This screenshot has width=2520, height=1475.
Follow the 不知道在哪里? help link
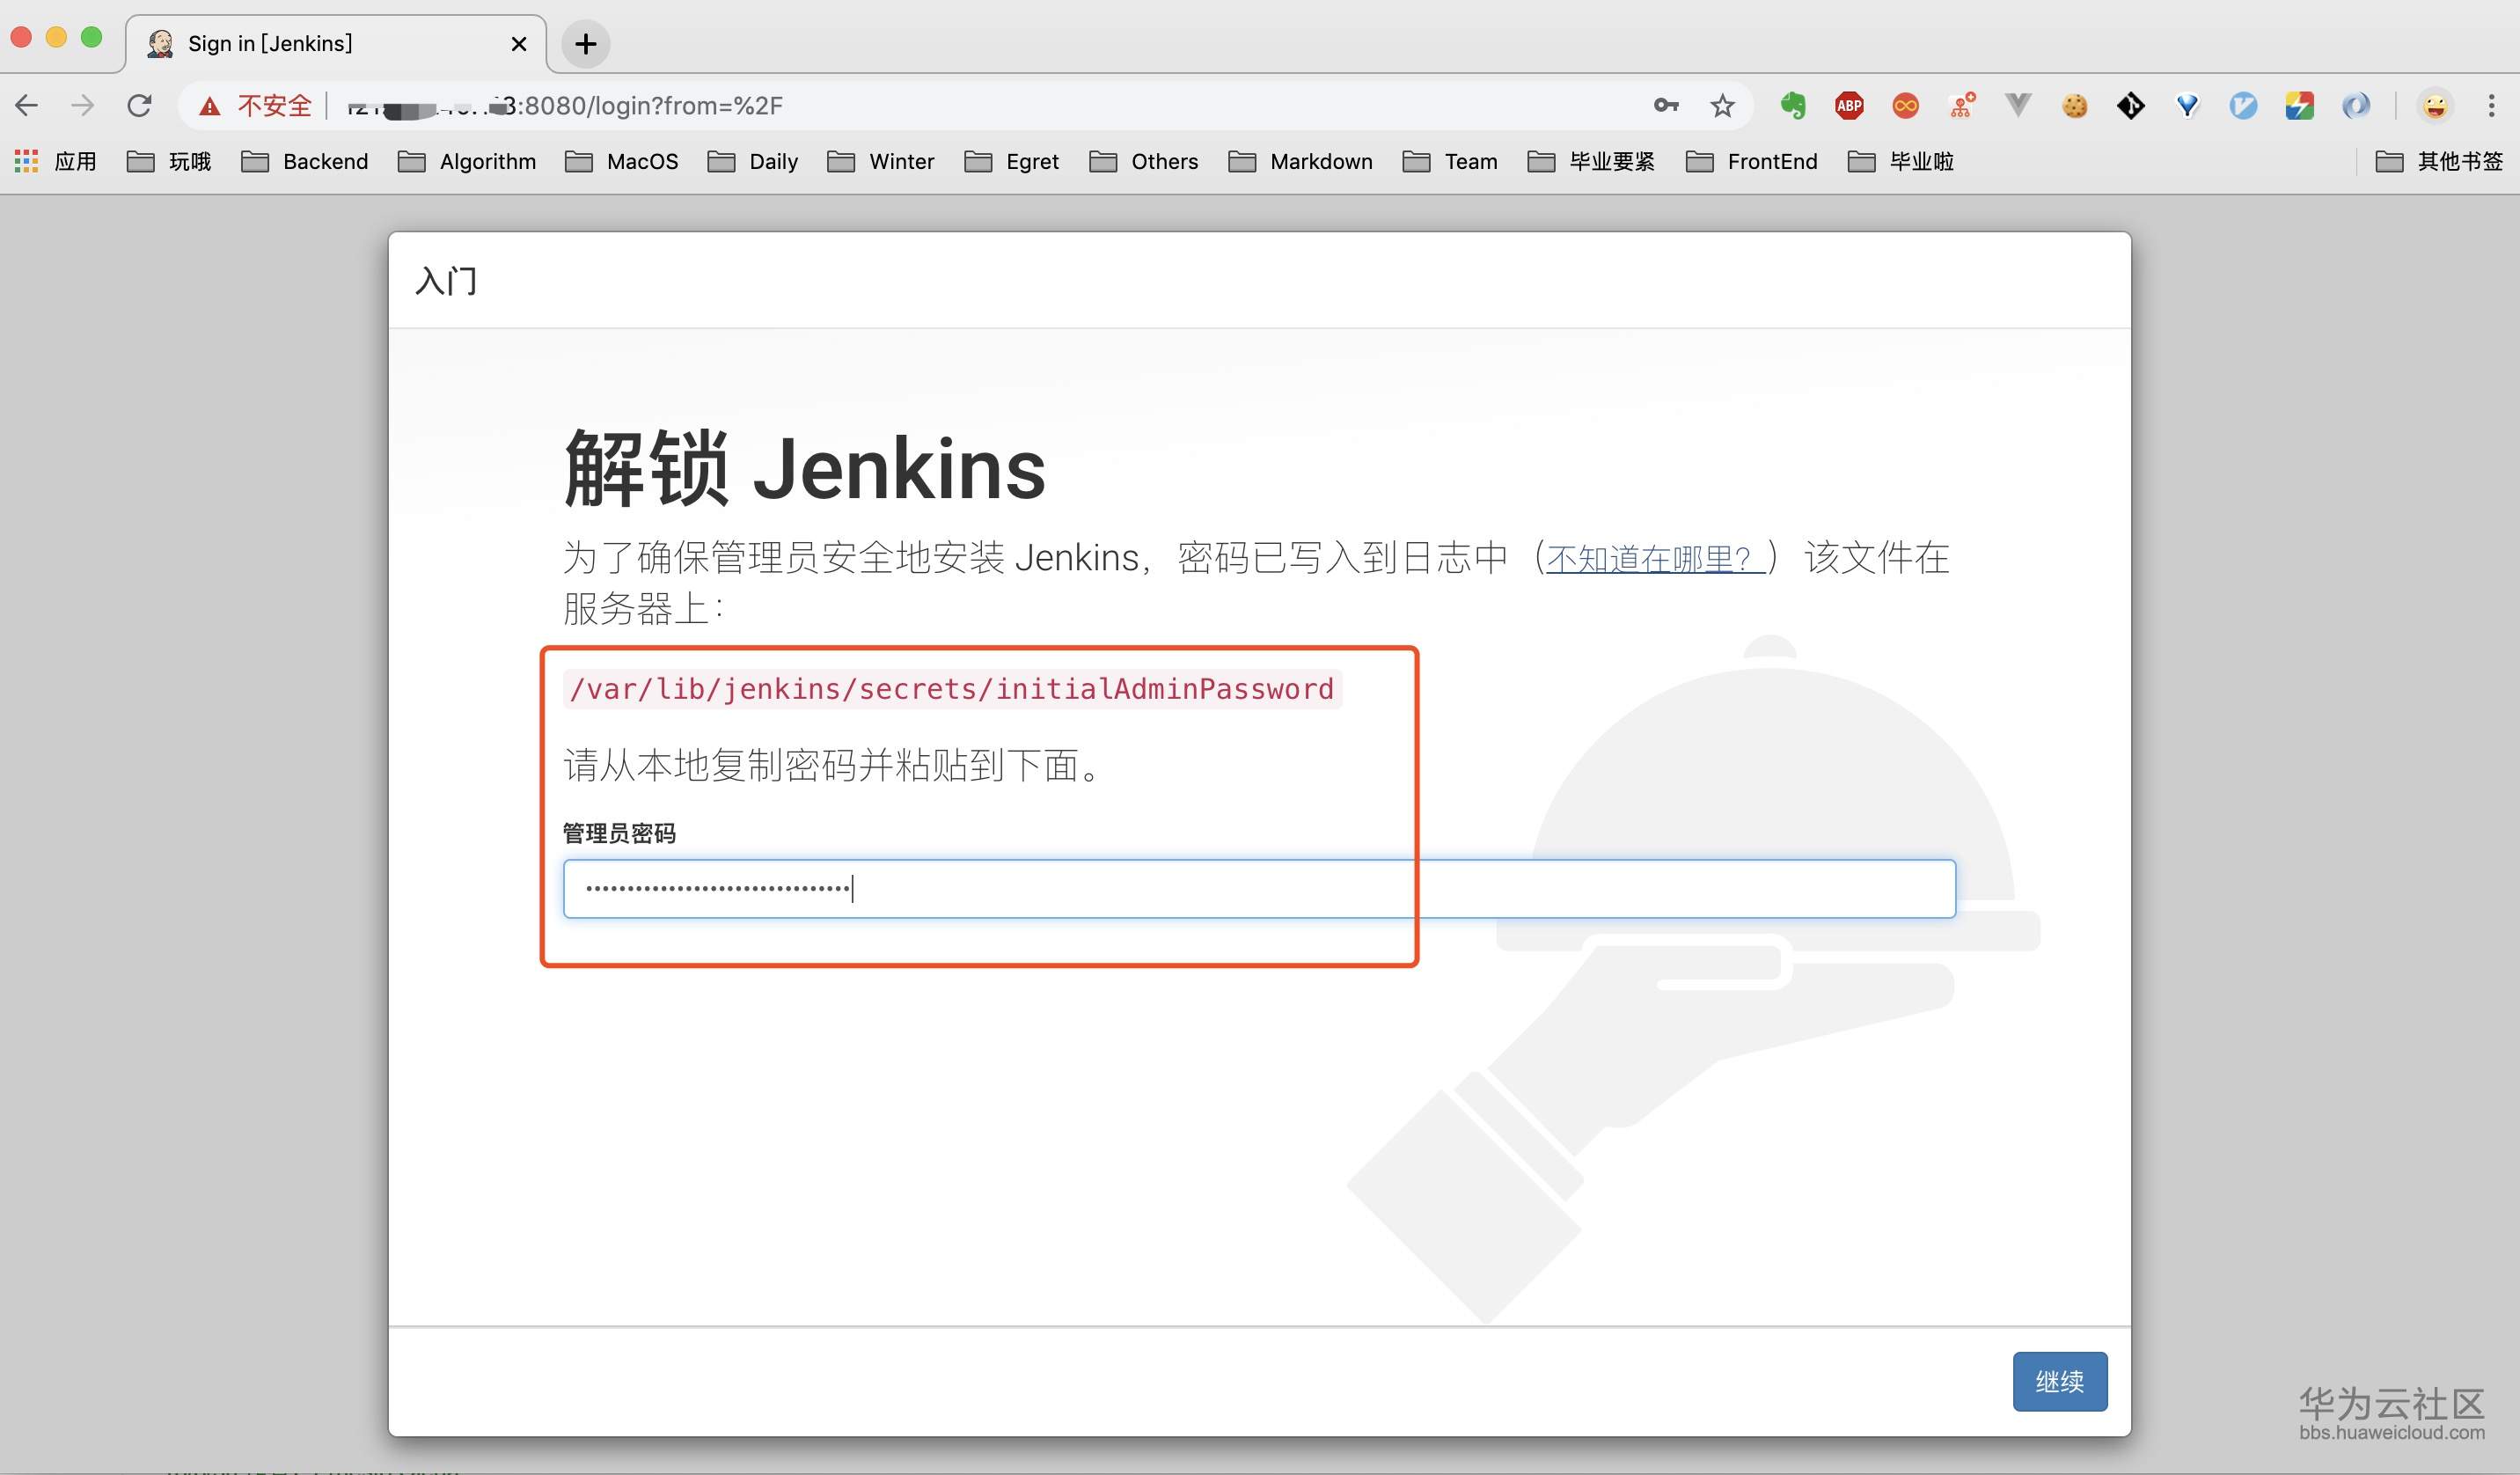1653,558
